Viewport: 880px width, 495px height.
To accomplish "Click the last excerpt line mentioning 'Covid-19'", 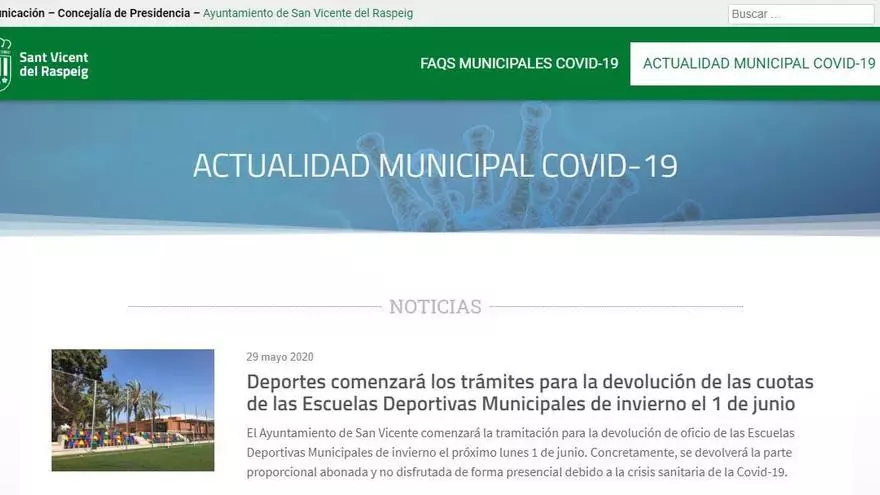I will 517,472.
